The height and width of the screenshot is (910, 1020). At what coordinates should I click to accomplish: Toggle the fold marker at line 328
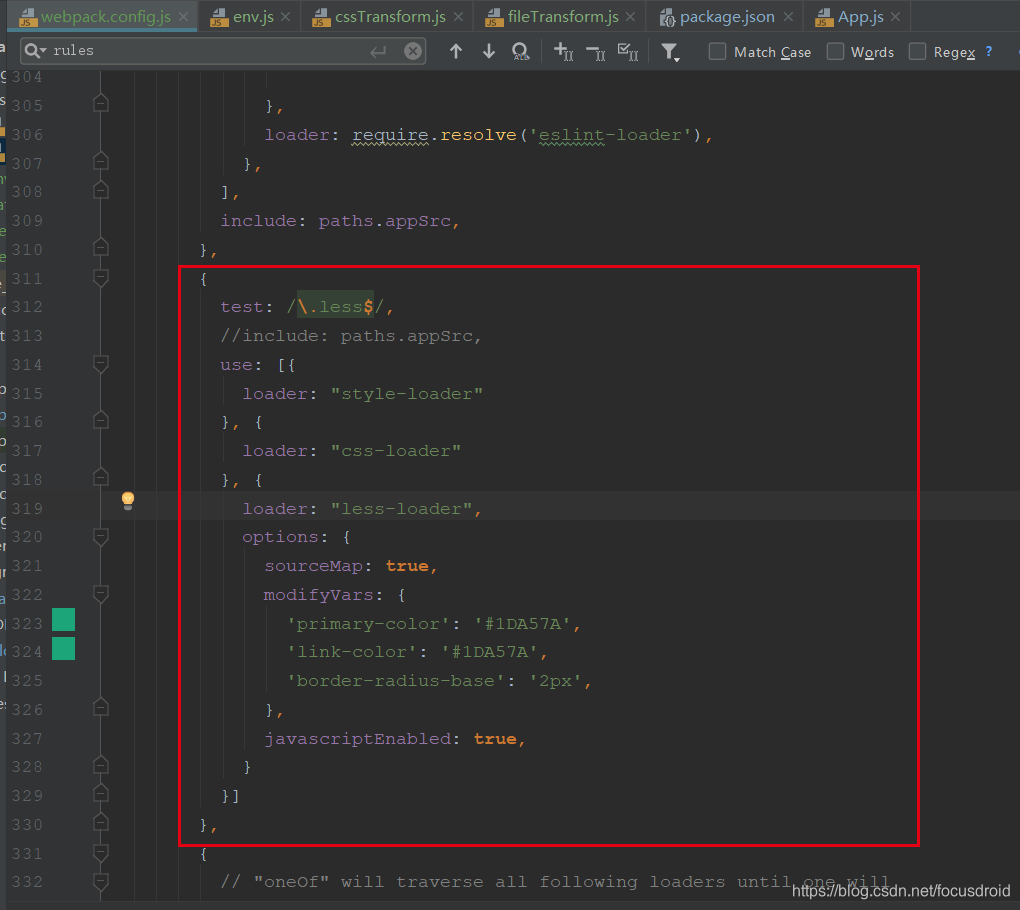[x=101, y=765]
